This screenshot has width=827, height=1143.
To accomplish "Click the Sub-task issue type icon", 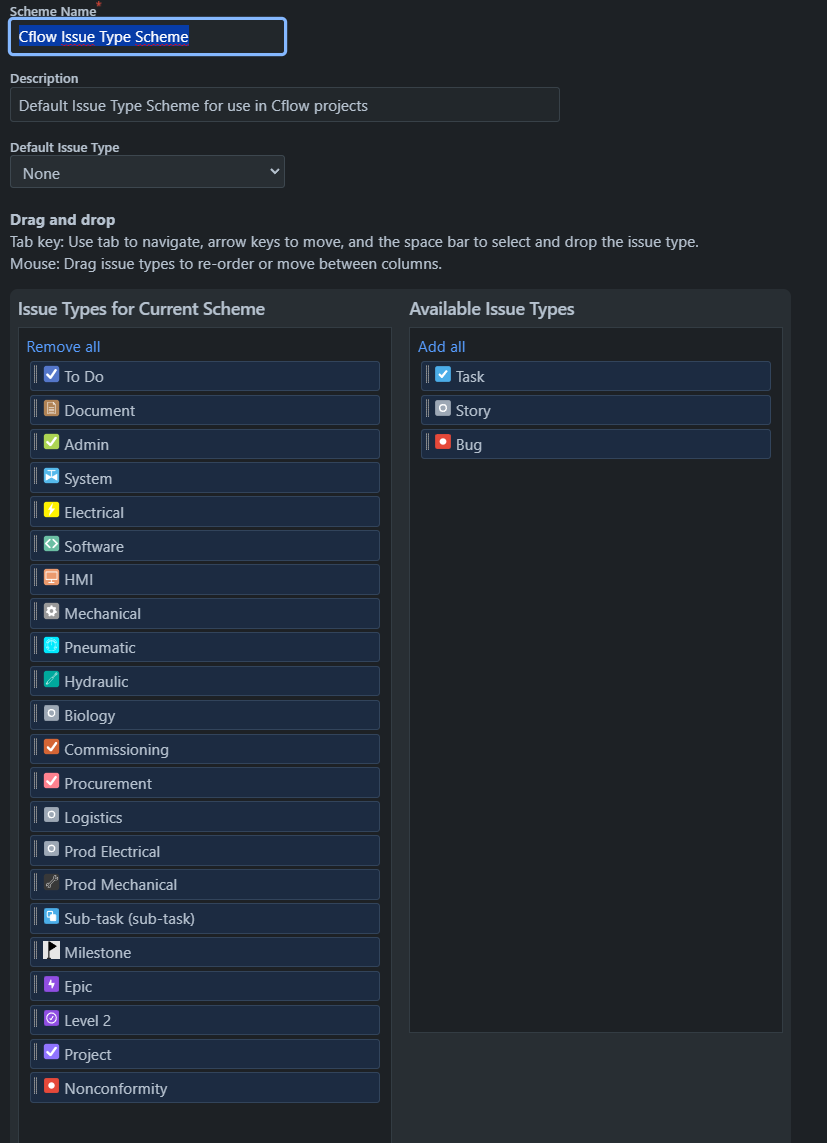I will 50,917.
